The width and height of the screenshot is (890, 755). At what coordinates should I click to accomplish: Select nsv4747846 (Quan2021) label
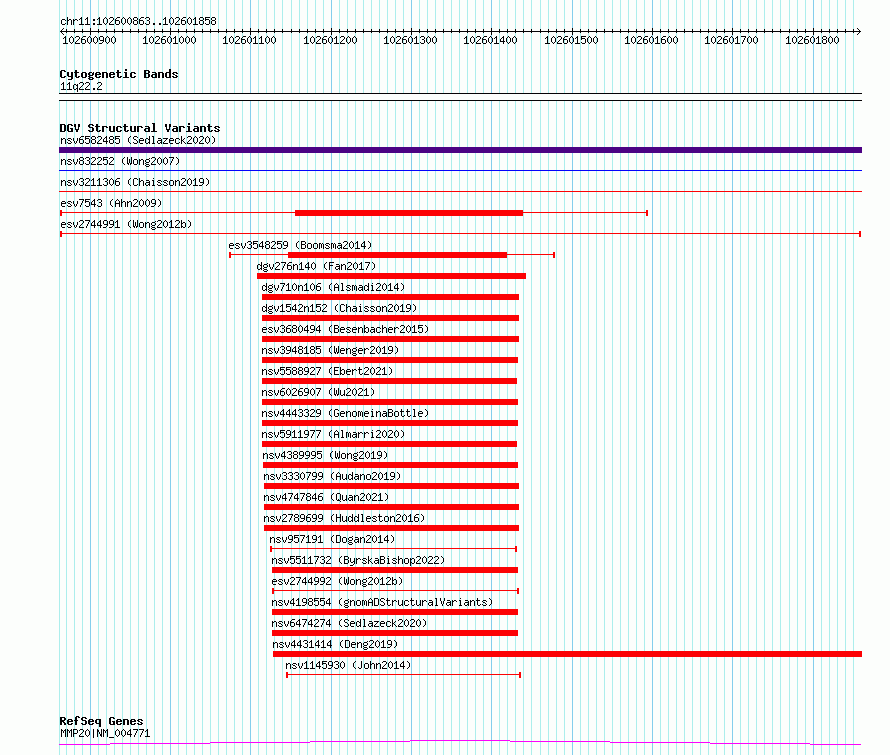point(326,497)
